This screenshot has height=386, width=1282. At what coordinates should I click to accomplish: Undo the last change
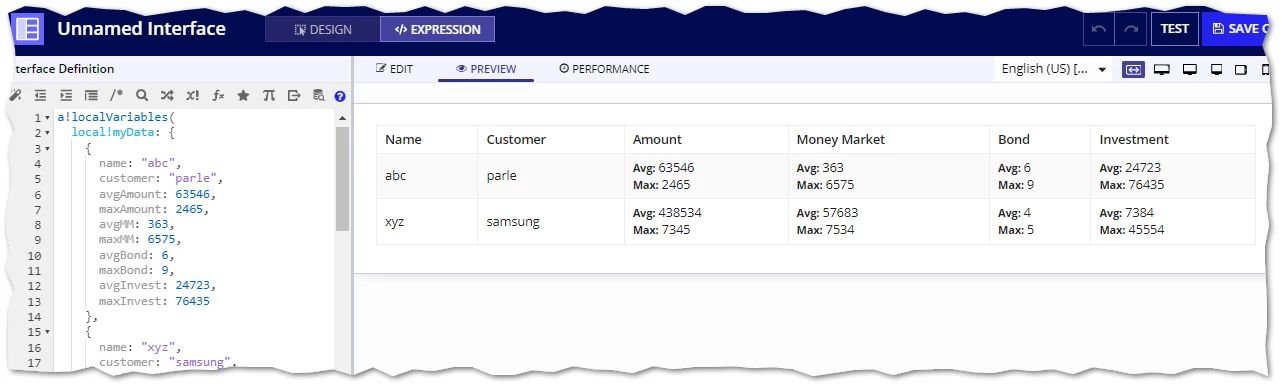tap(1099, 29)
